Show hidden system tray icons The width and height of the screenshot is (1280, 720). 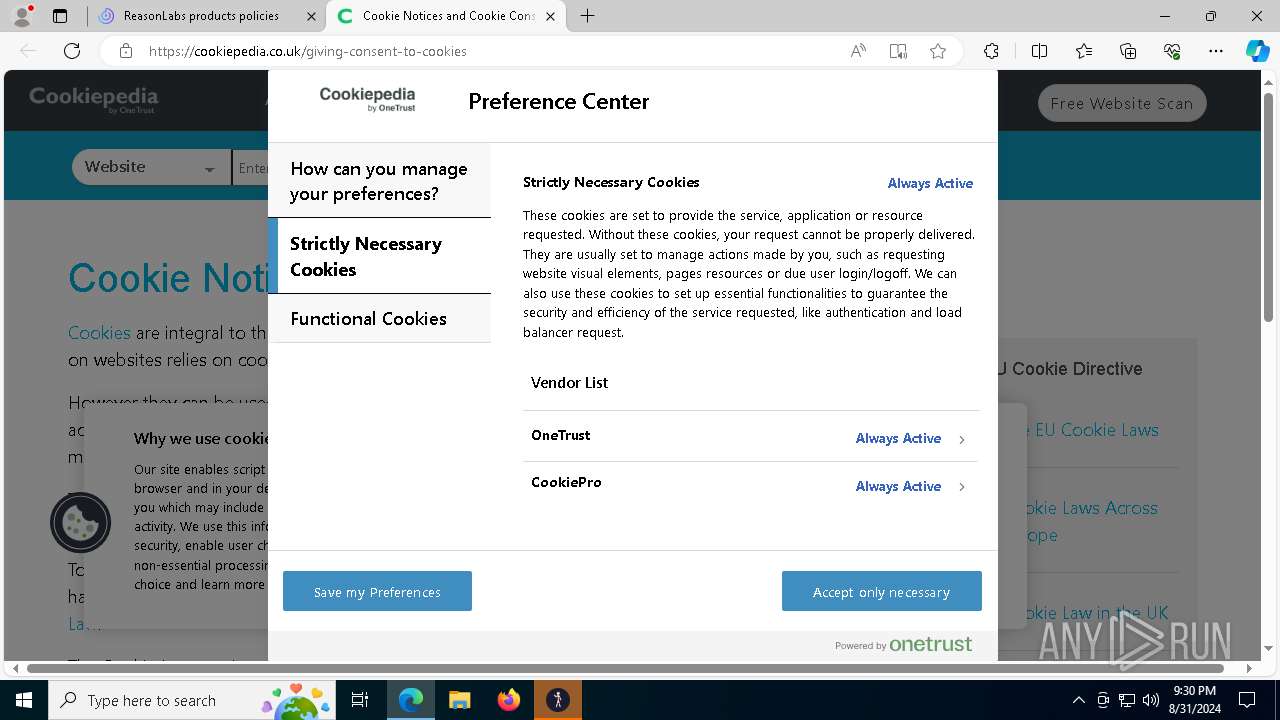pyautogui.click(x=1078, y=700)
